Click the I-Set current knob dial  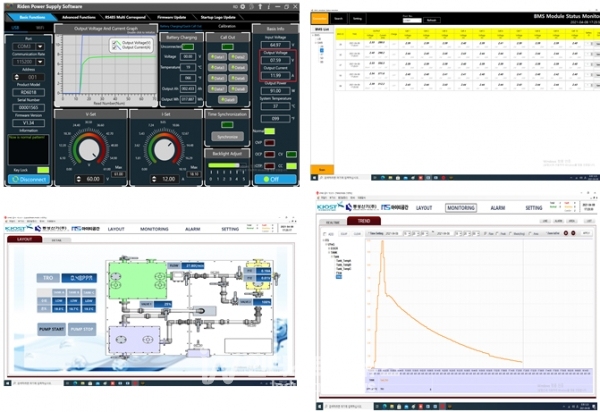(166, 150)
